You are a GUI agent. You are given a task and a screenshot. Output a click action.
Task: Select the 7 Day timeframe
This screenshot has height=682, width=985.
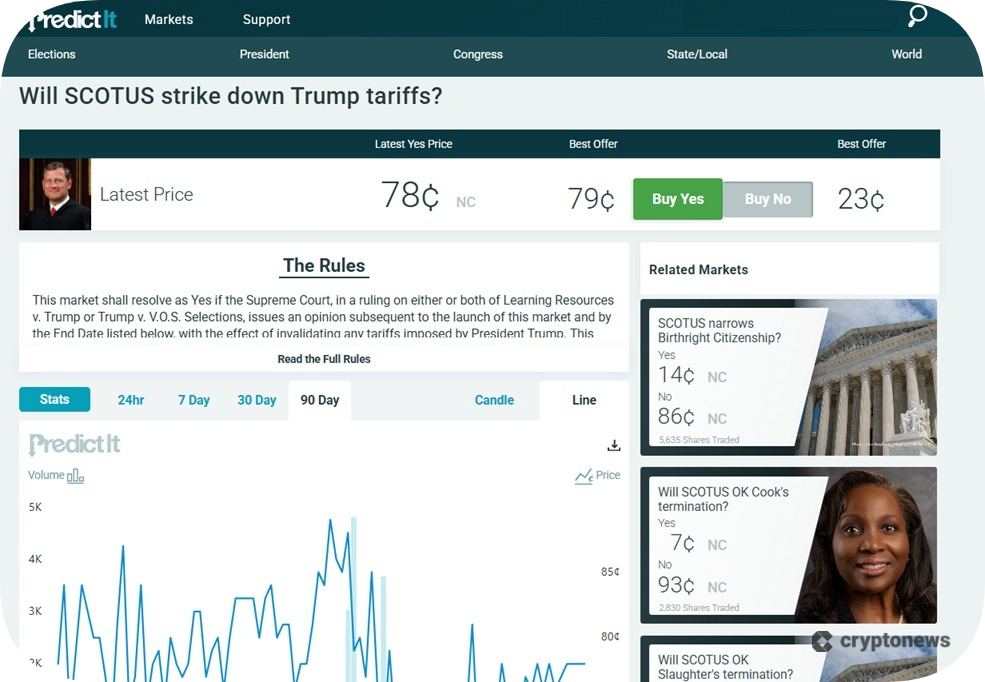[193, 399]
